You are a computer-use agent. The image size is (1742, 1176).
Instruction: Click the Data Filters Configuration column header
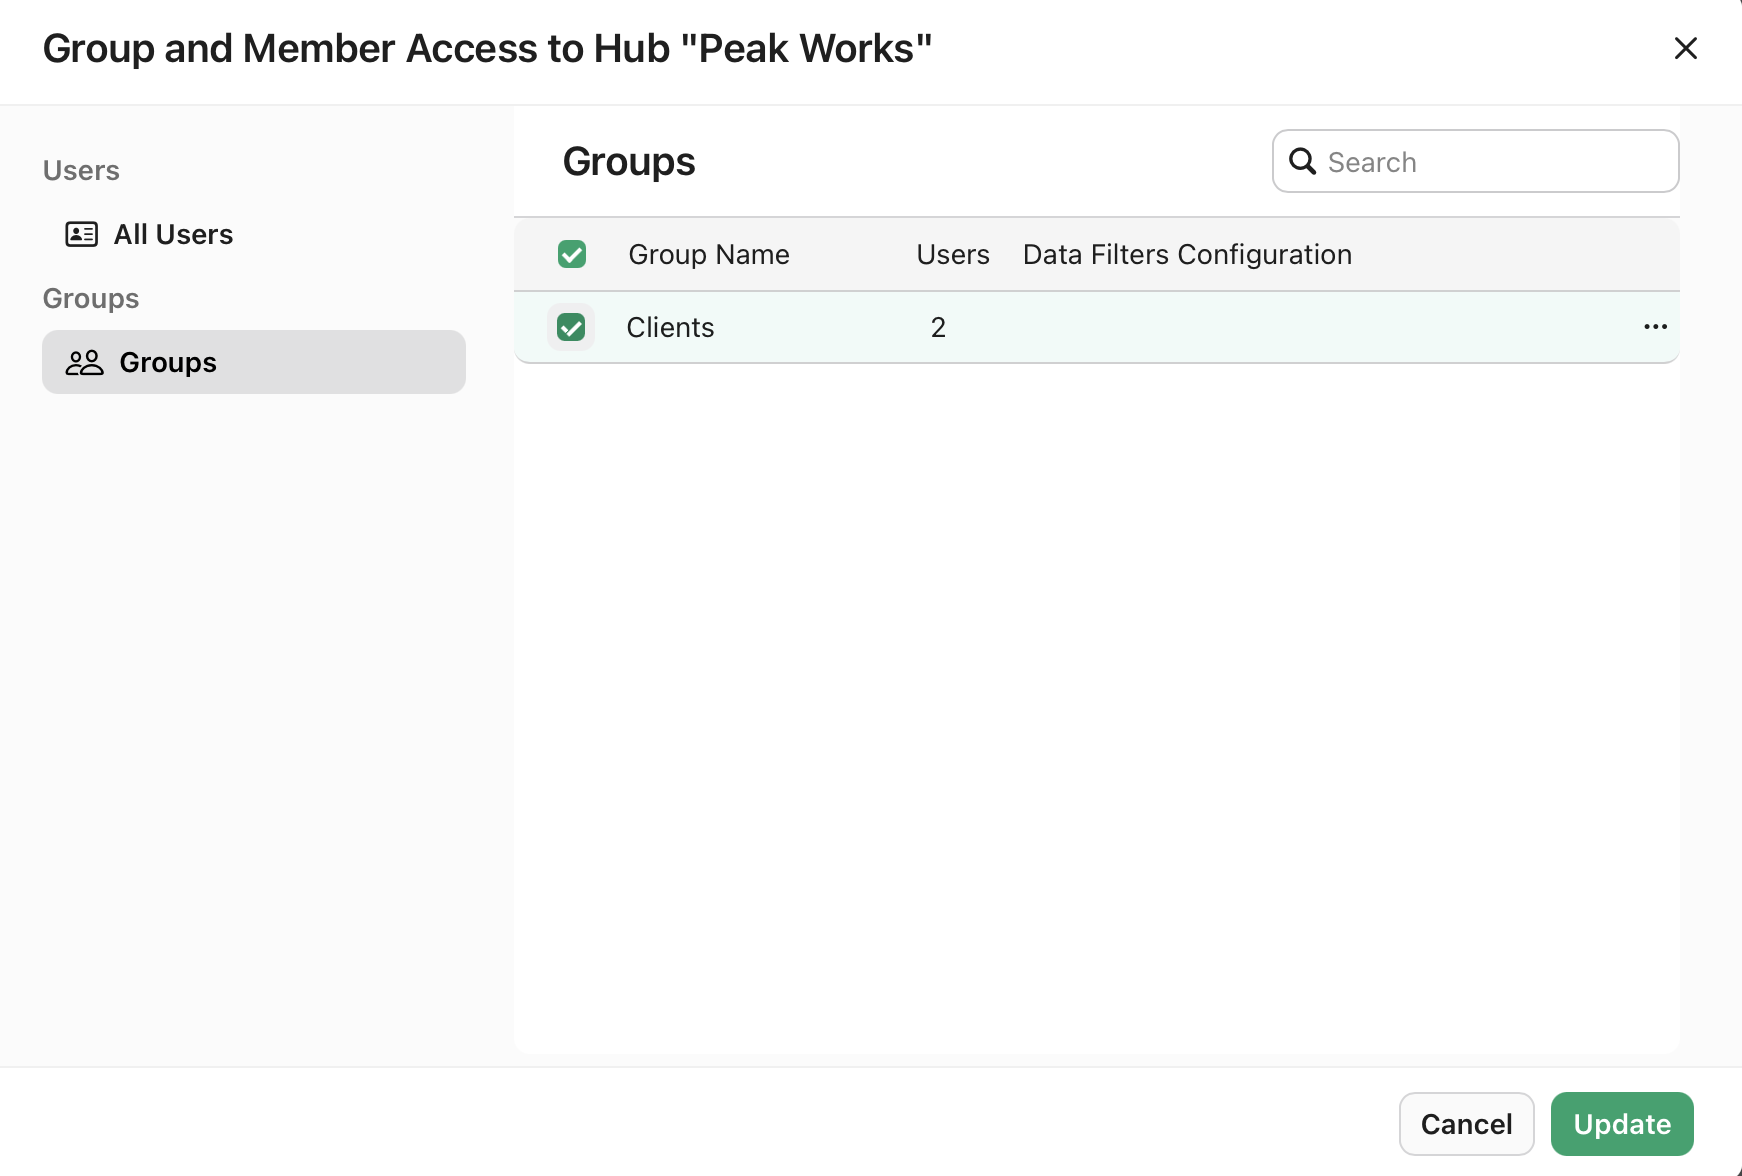1187,254
